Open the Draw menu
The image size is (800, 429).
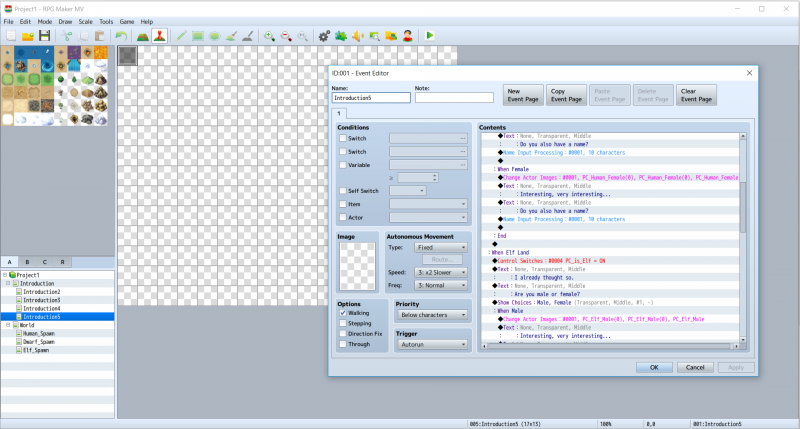coord(65,22)
